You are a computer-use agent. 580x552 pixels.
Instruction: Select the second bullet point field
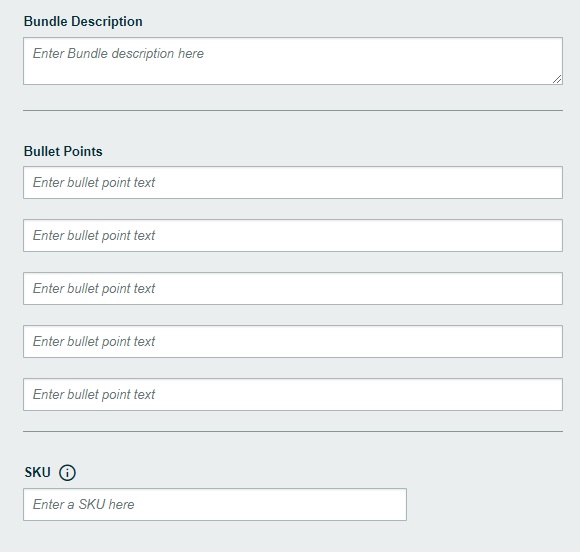point(293,235)
